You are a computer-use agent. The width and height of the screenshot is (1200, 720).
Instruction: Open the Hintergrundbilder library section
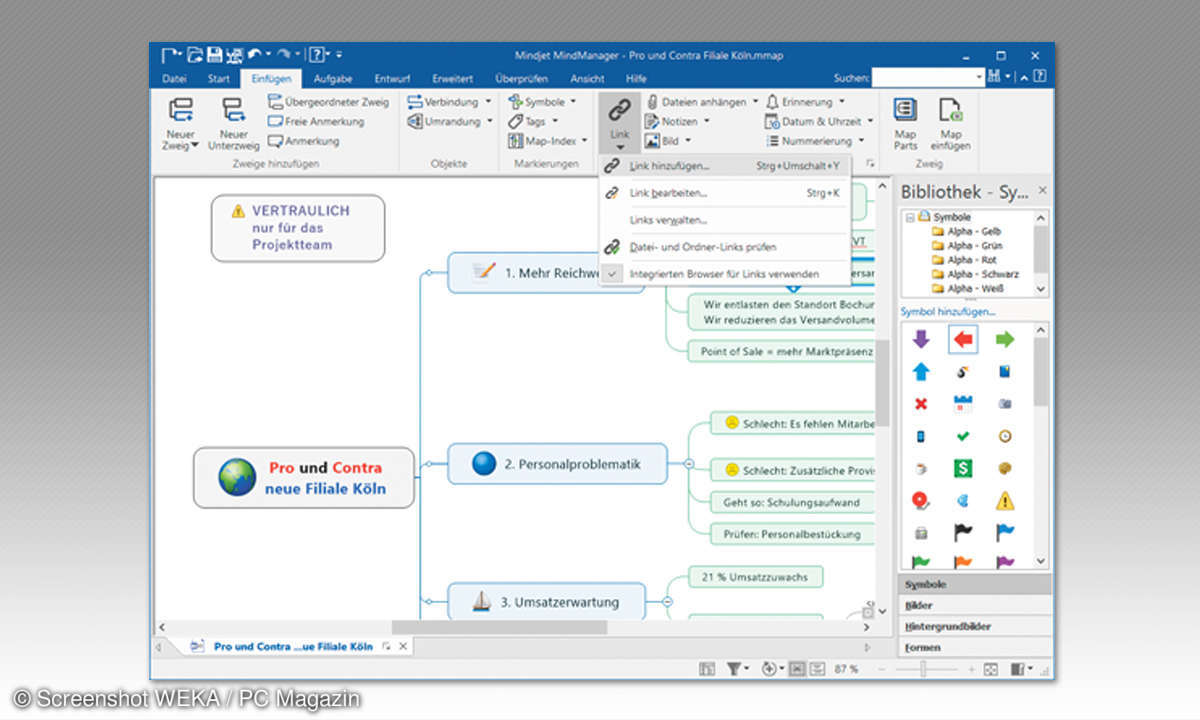975,626
